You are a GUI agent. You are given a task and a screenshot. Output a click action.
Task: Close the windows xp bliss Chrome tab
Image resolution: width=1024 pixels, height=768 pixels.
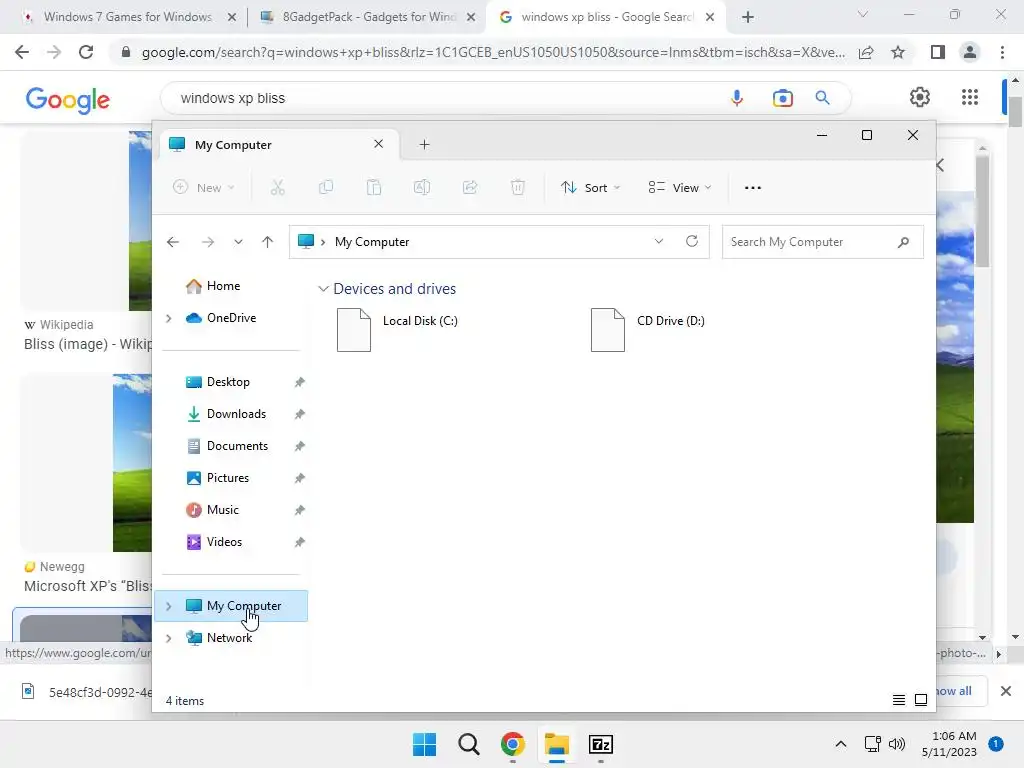coord(710,17)
